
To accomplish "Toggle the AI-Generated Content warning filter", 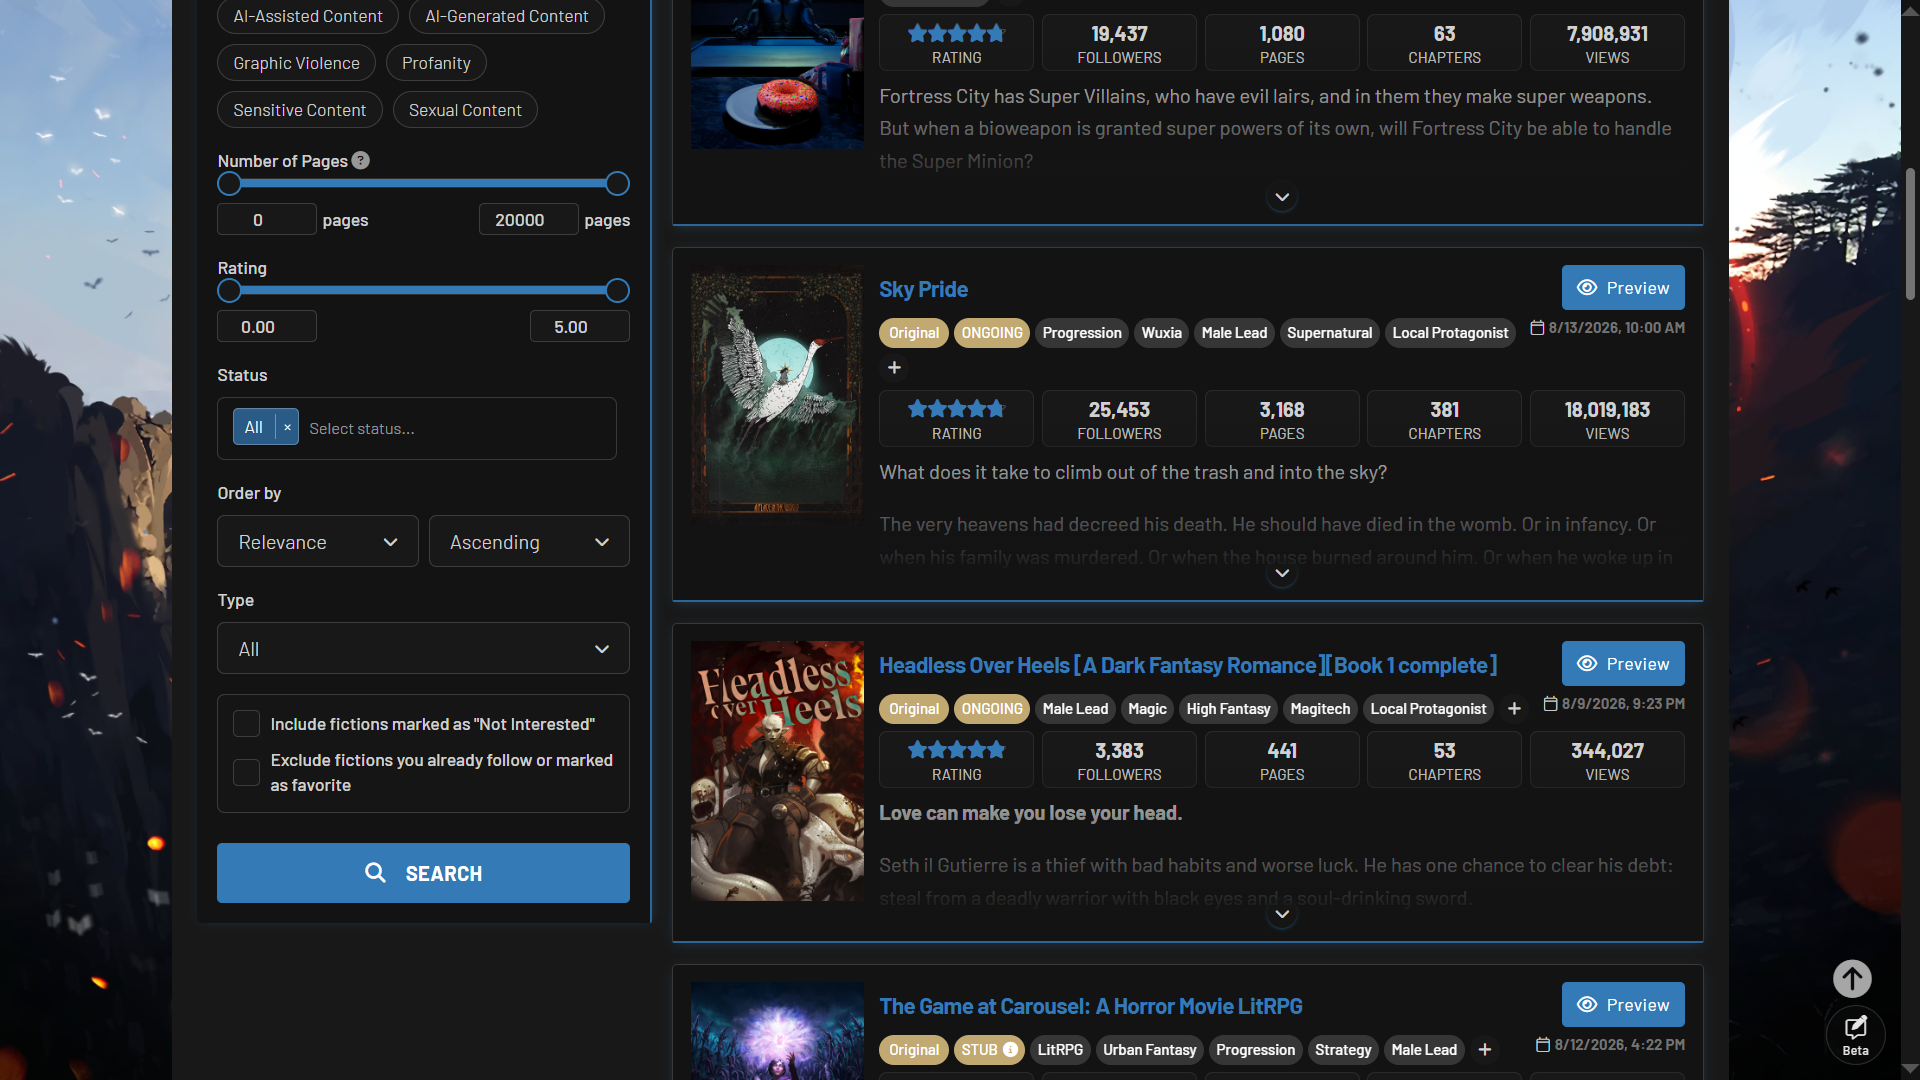I will point(507,16).
